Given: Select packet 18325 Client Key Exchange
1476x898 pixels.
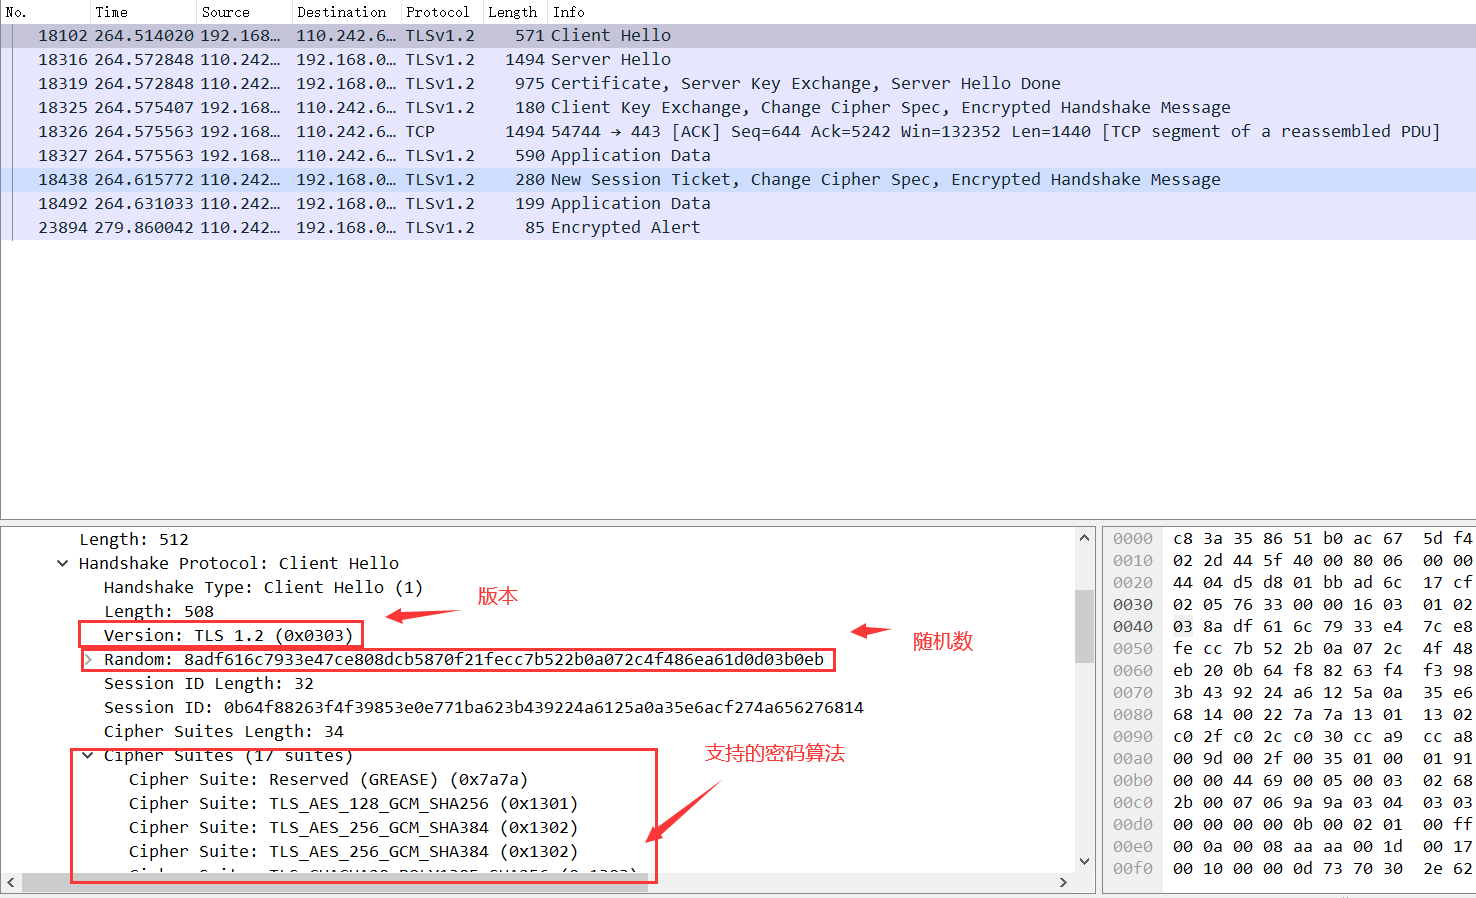Looking at the screenshot, I should pyautogui.click(x=738, y=108).
